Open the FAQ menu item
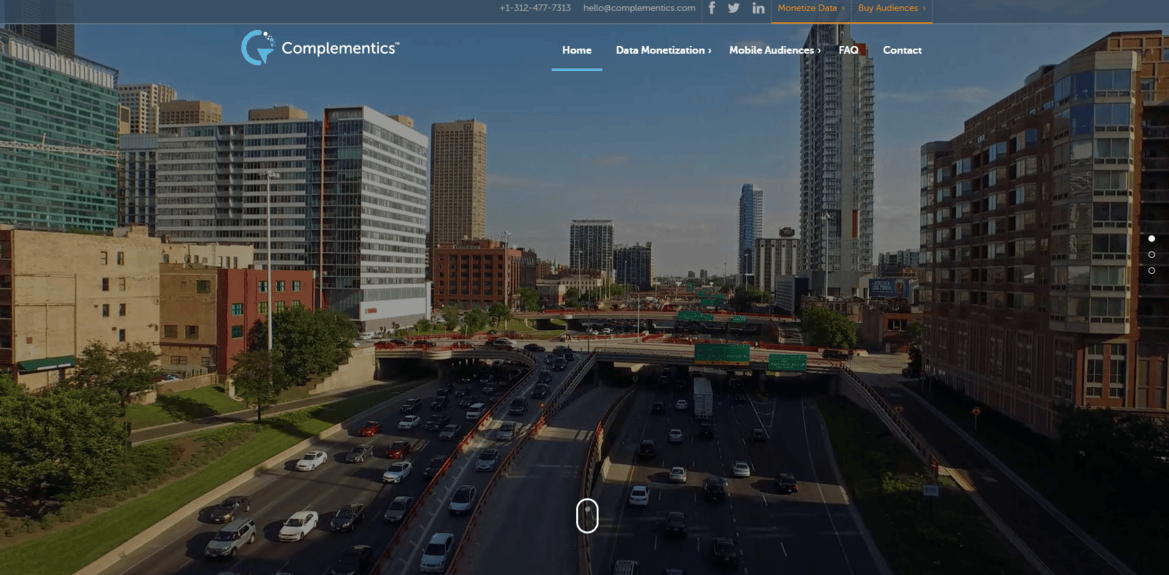 click(x=848, y=50)
